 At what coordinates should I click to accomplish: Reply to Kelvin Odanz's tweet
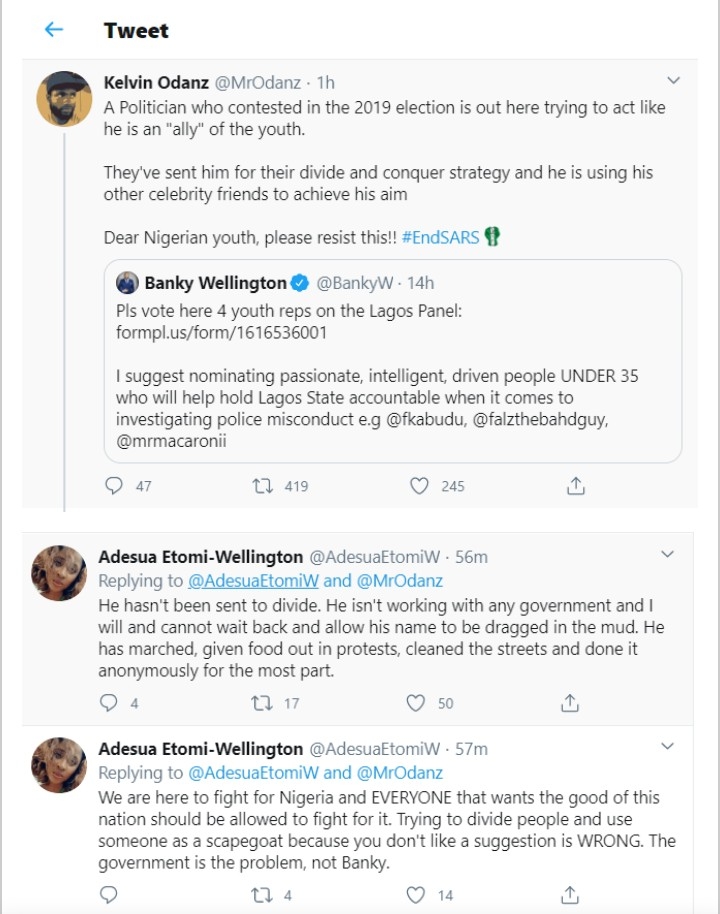pyautogui.click(x=114, y=486)
